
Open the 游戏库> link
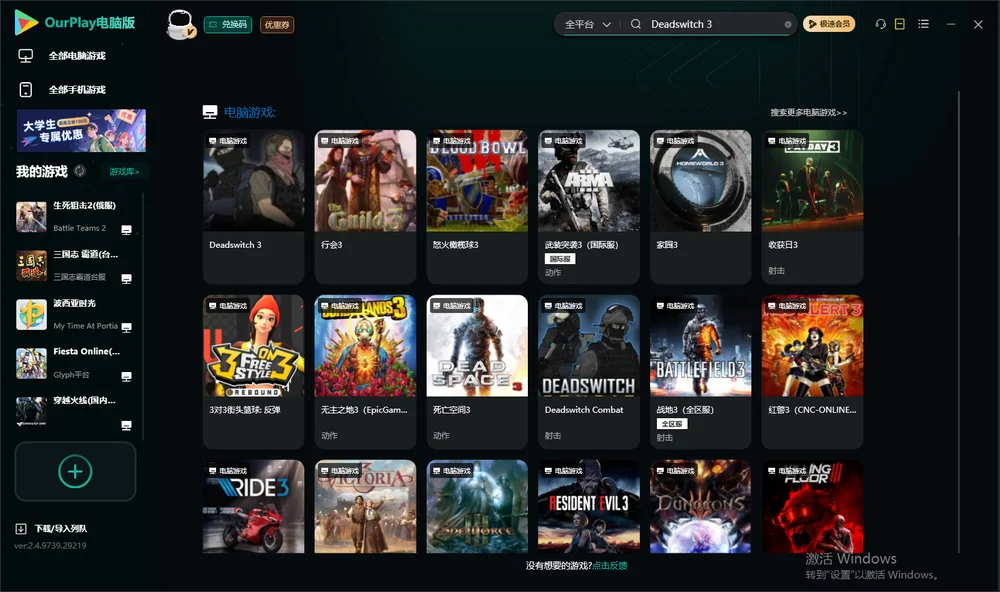tap(124, 172)
